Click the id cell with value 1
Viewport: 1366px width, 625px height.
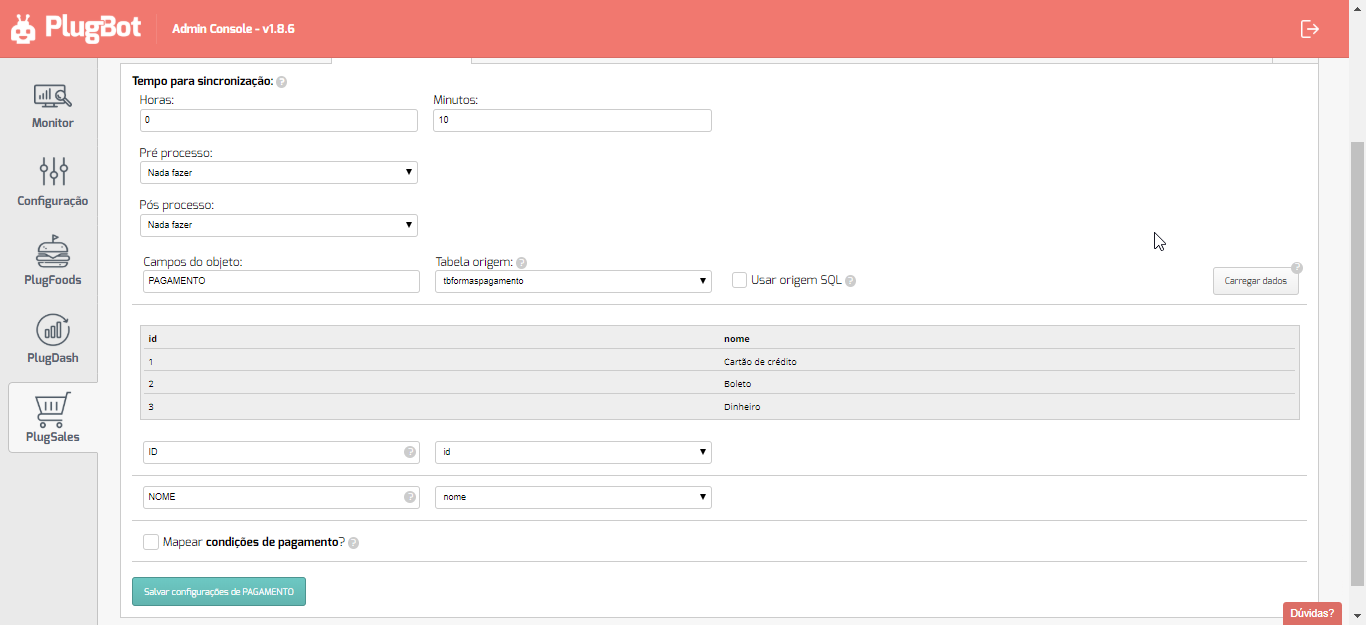point(151,361)
